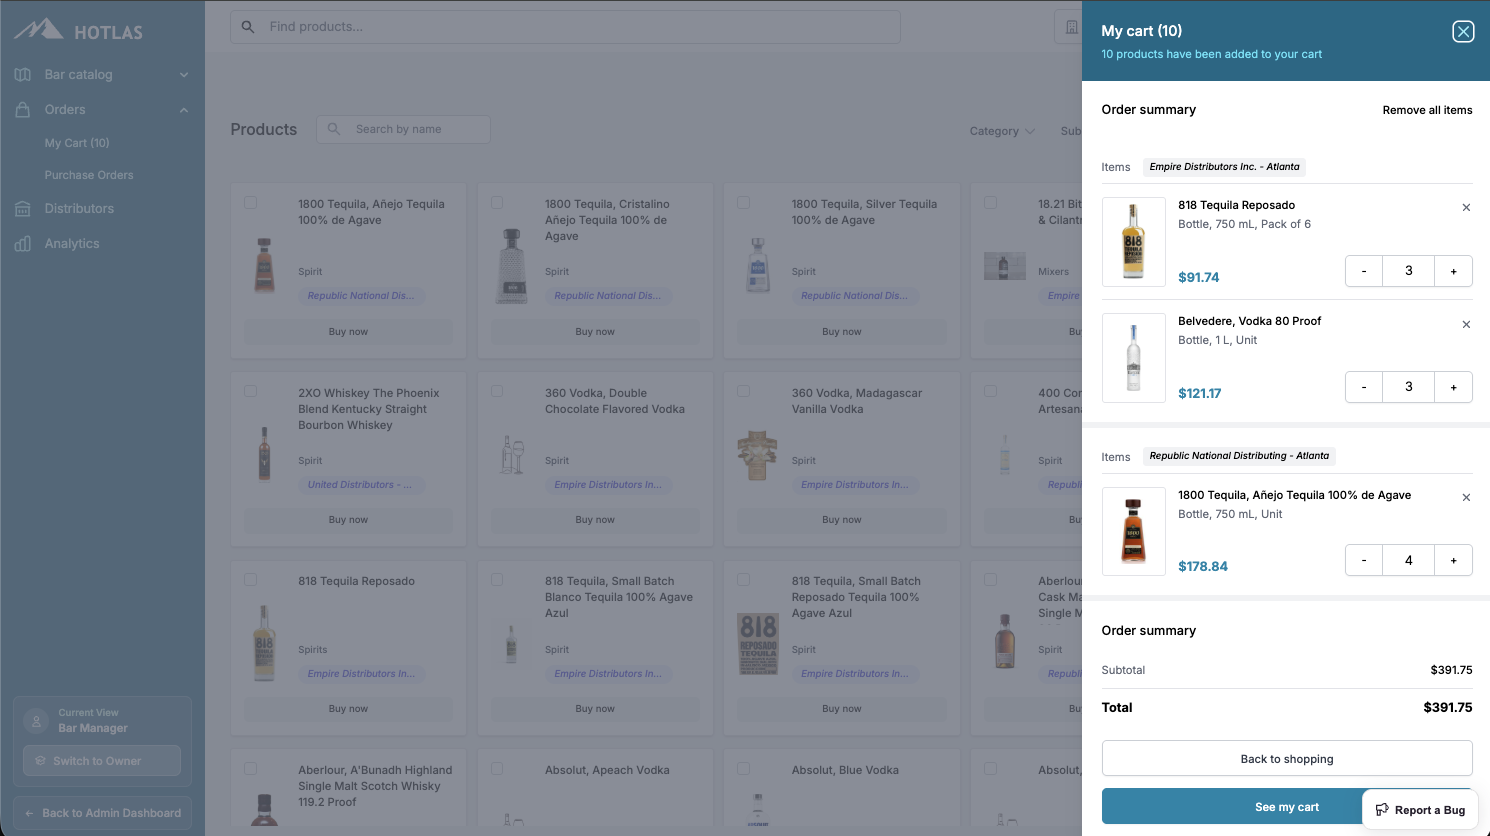Click the Bar catalog icon
The height and width of the screenshot is (836, 1490).
click(22, 74)
